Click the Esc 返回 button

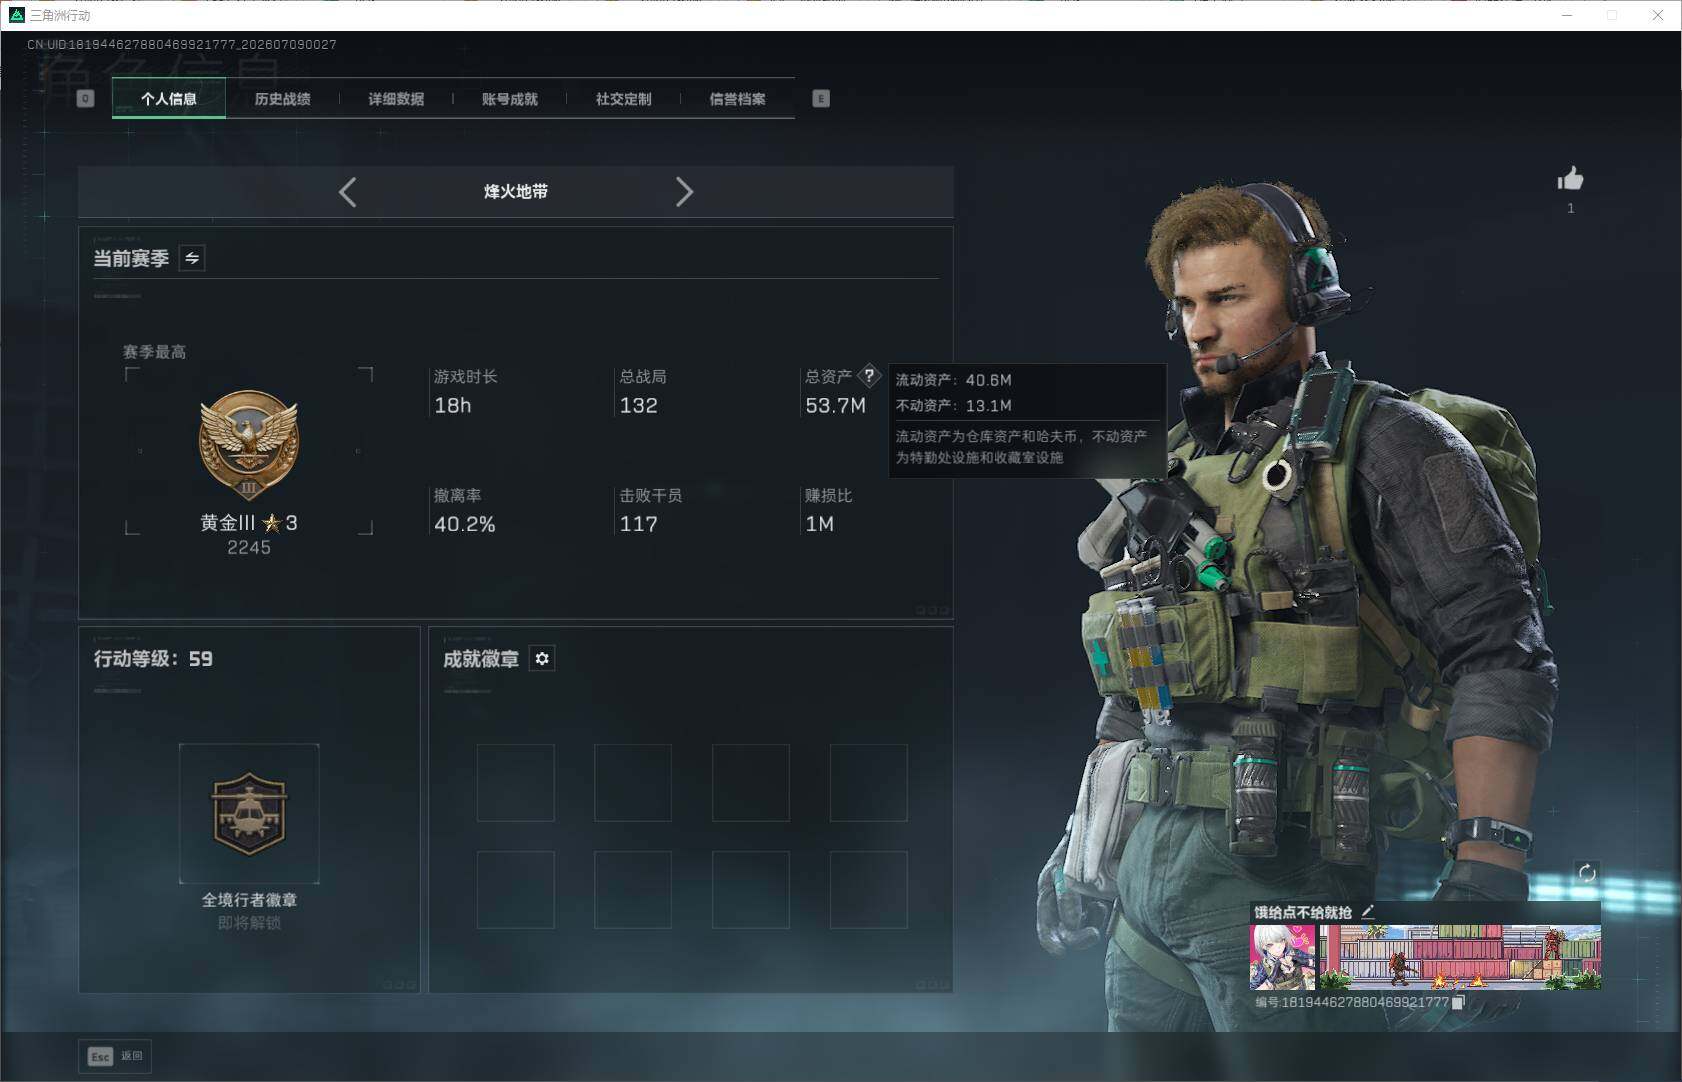[116, 1056]
